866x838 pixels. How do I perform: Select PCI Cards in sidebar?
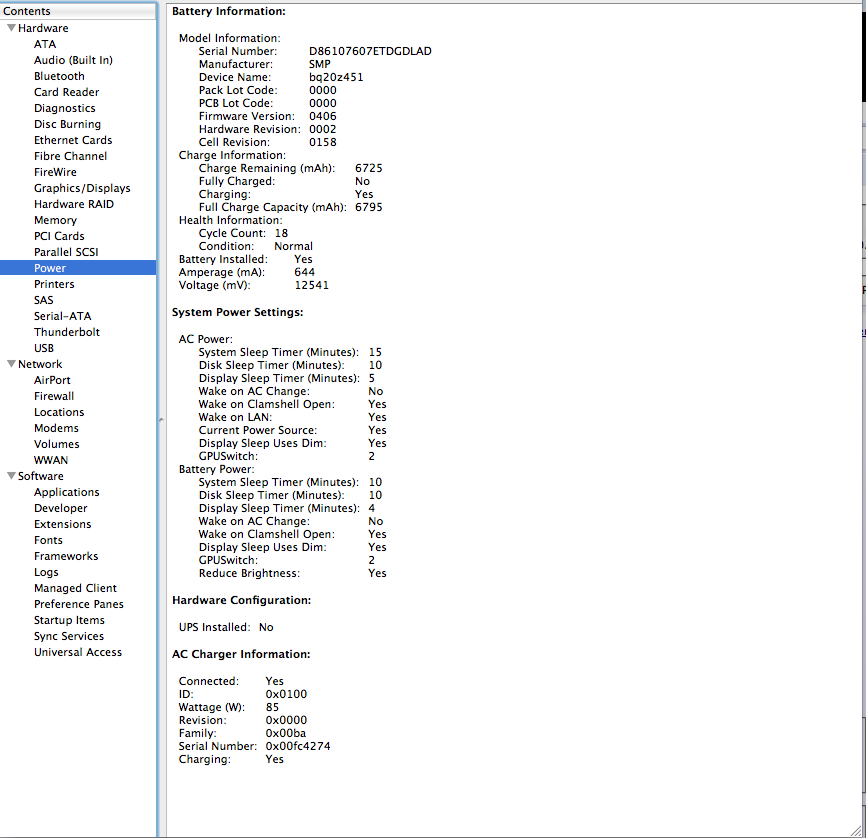pyautogui.click(x=59, y=236)
